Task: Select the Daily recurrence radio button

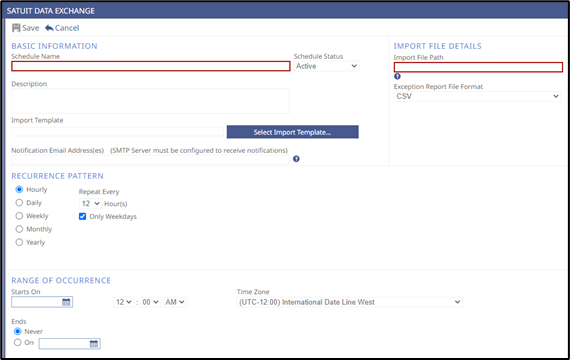Action: (19, 203)
